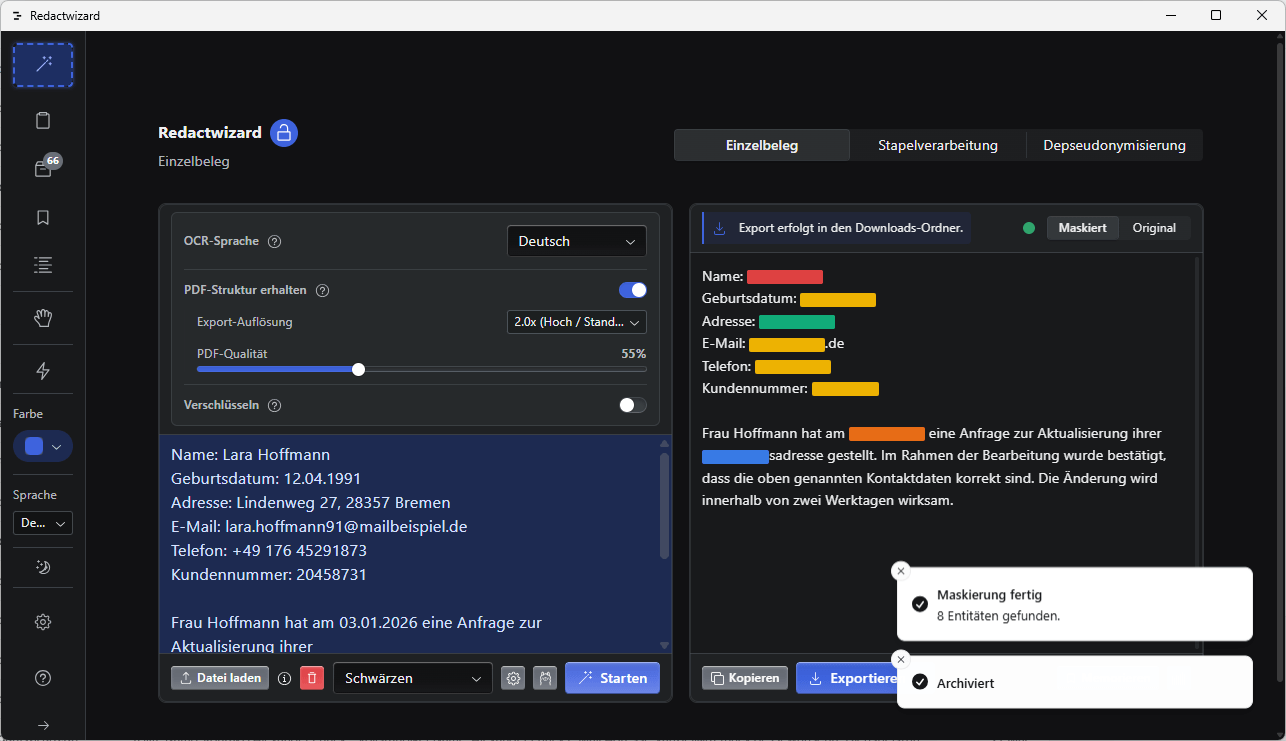Screen dimensions: 1286x741
Task: Toggle PDF-Struktur erhalten switch off
Action: 633,290
